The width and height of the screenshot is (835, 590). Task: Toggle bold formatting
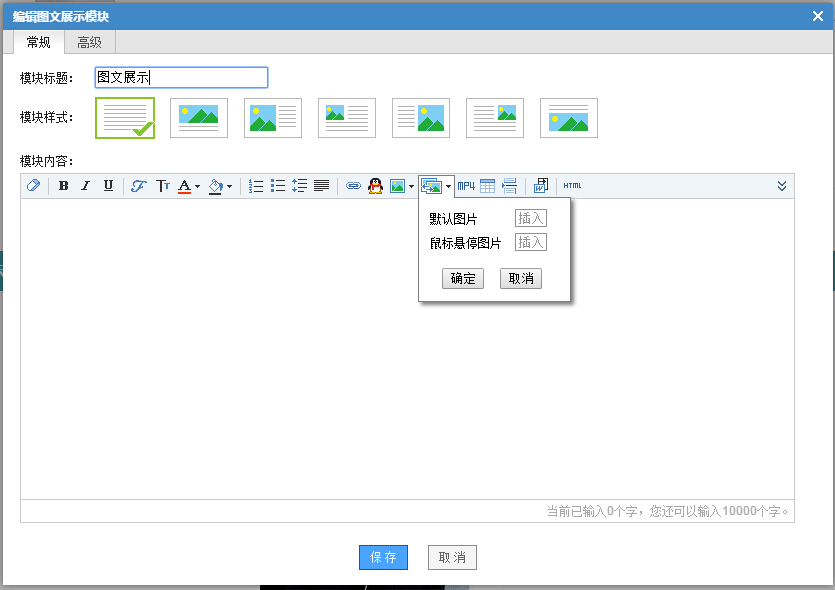point(64,186)
